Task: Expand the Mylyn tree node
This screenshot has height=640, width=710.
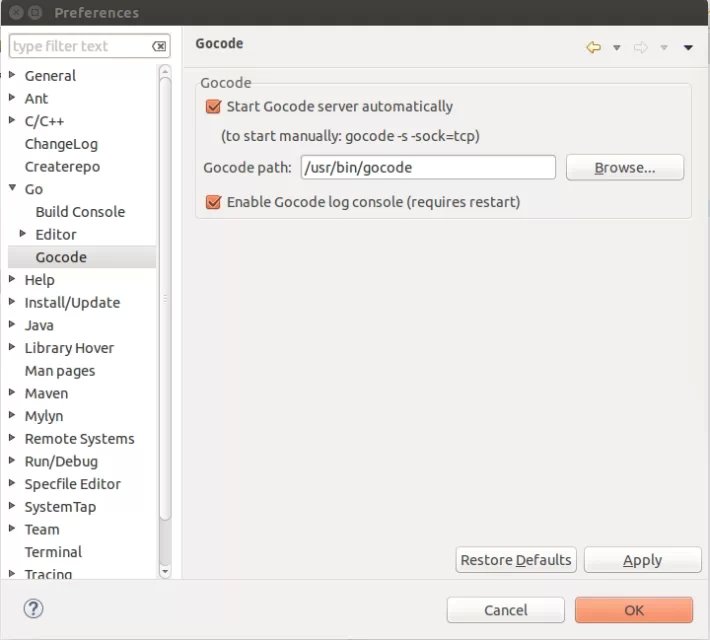Action: click(12, 415)
